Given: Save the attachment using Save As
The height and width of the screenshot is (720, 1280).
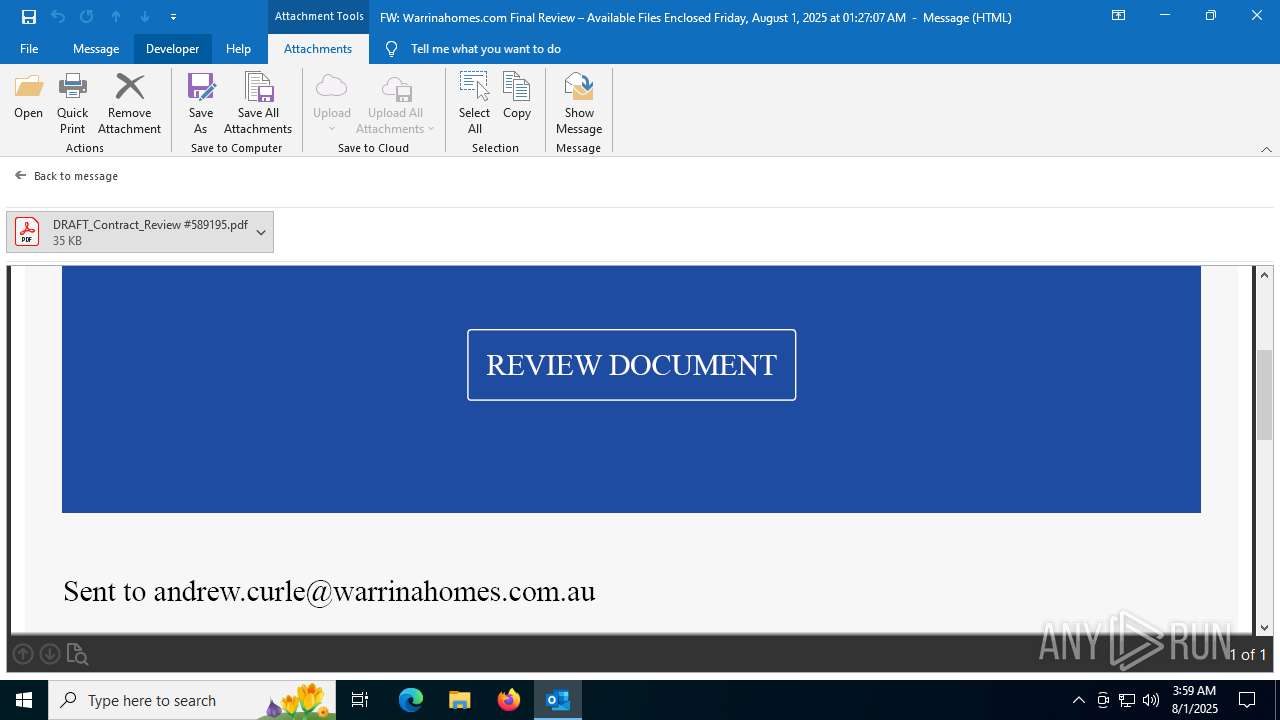Looking at the screenshot, I should click(x=200, y=104).
